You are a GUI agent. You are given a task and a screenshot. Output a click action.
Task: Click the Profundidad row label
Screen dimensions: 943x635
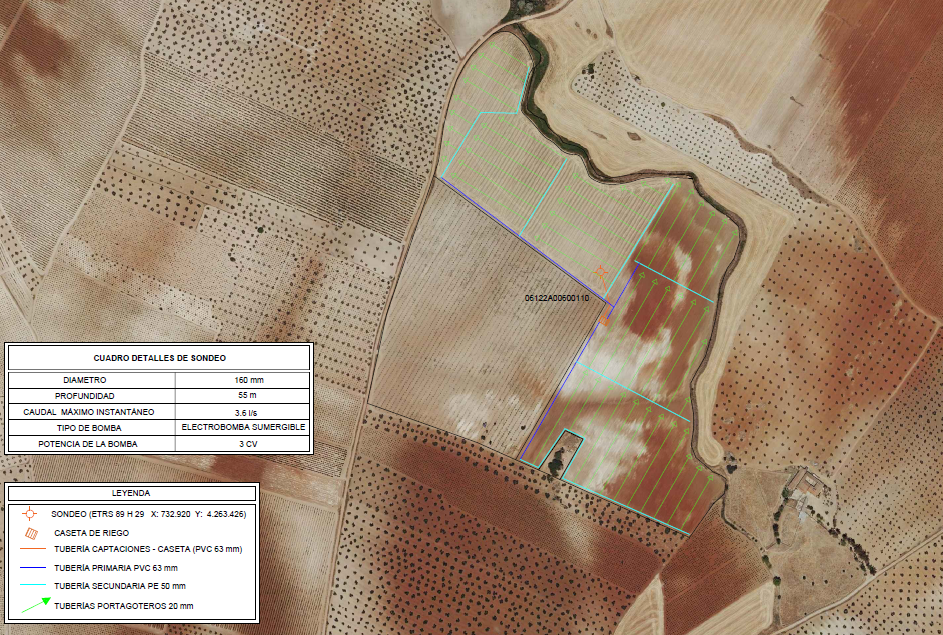pos(92,396)
